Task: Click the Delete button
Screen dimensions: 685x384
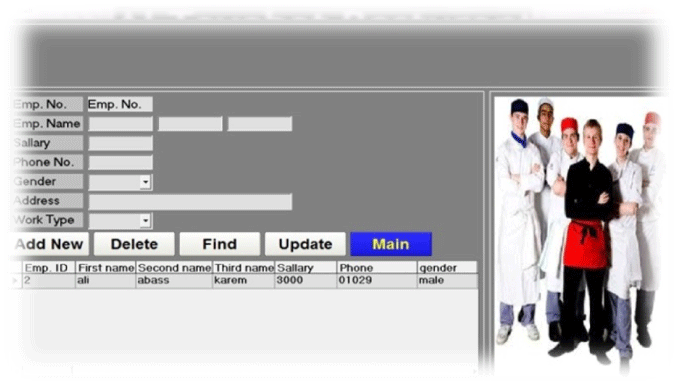Action: (134, 244)
